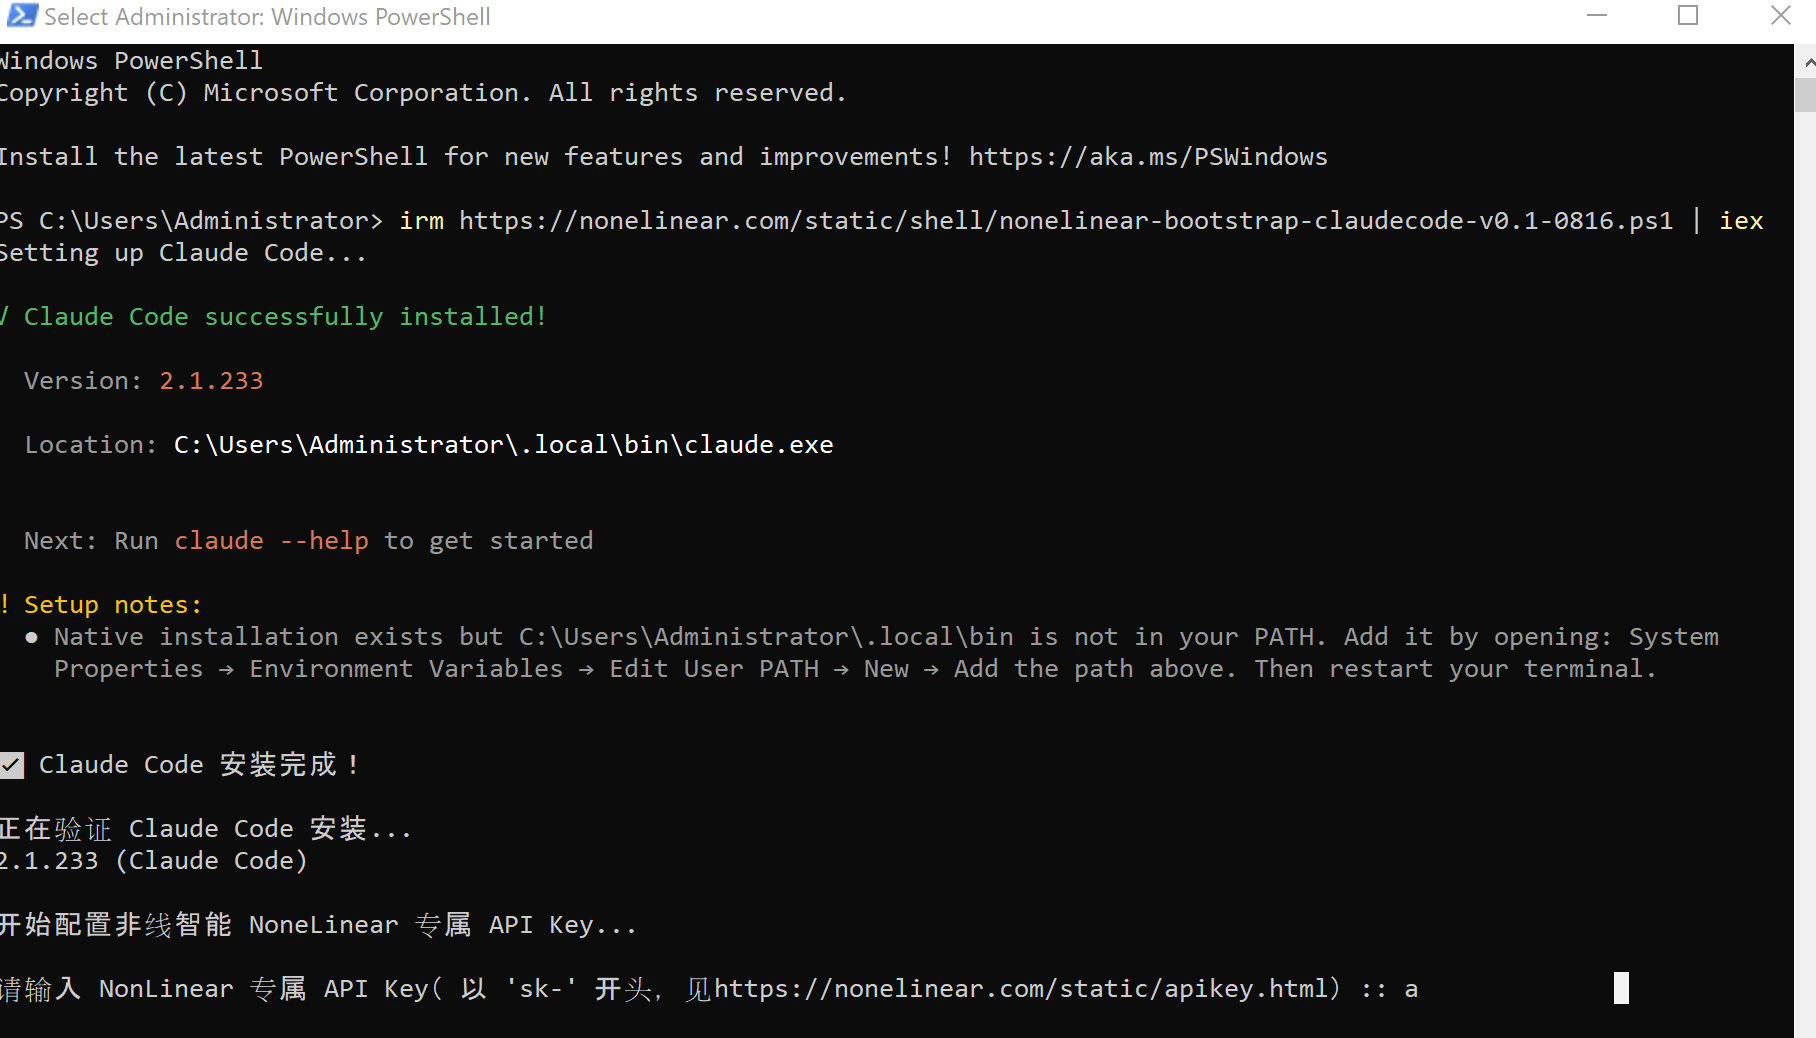The image size is (1816, 1038).
Task: Click the bullet before Native installation exists
Action: click(x=32, y=638)
